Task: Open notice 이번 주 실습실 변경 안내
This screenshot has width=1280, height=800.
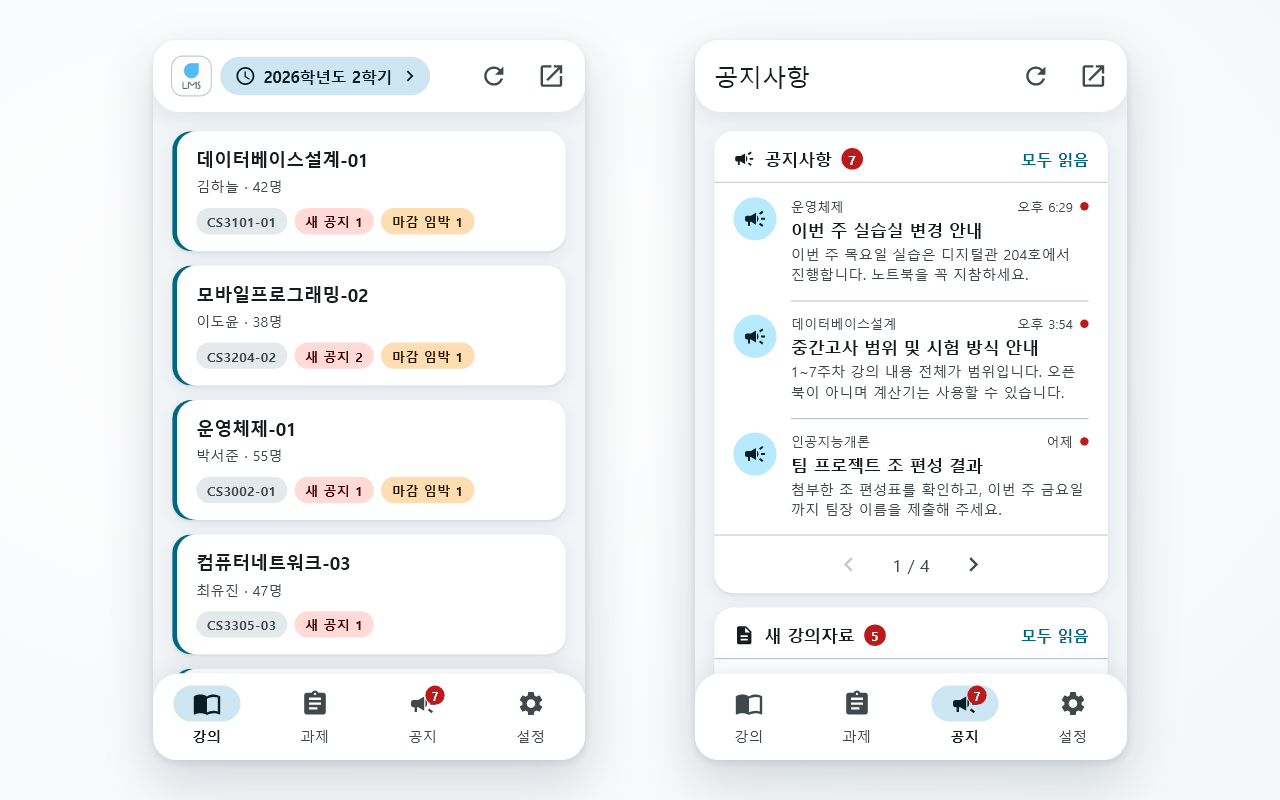Action: pyautogui.click(x=911, y=241)
